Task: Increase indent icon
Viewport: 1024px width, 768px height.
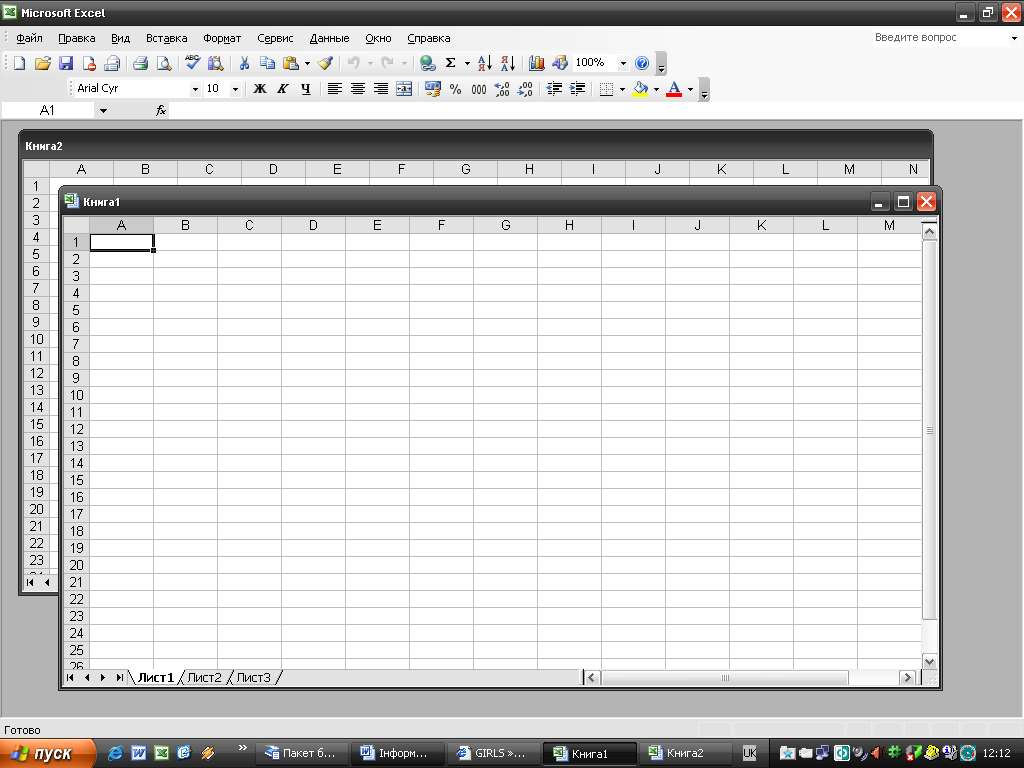Action: tap(577, 89)
